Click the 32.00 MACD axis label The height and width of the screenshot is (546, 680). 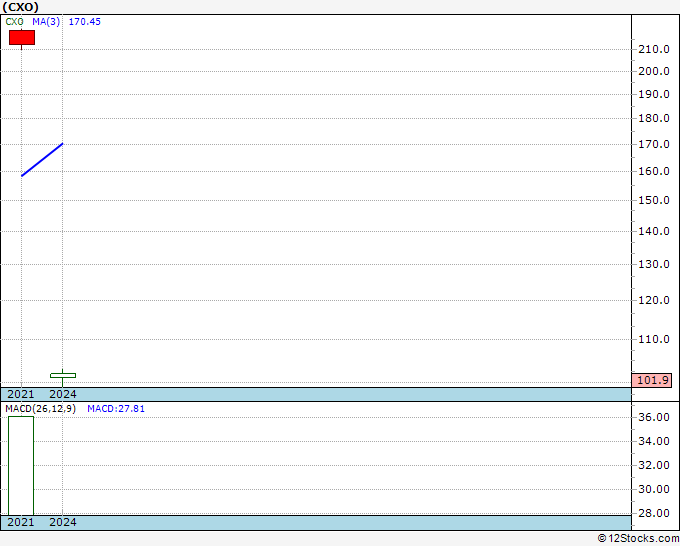click(x=654, y=465)
